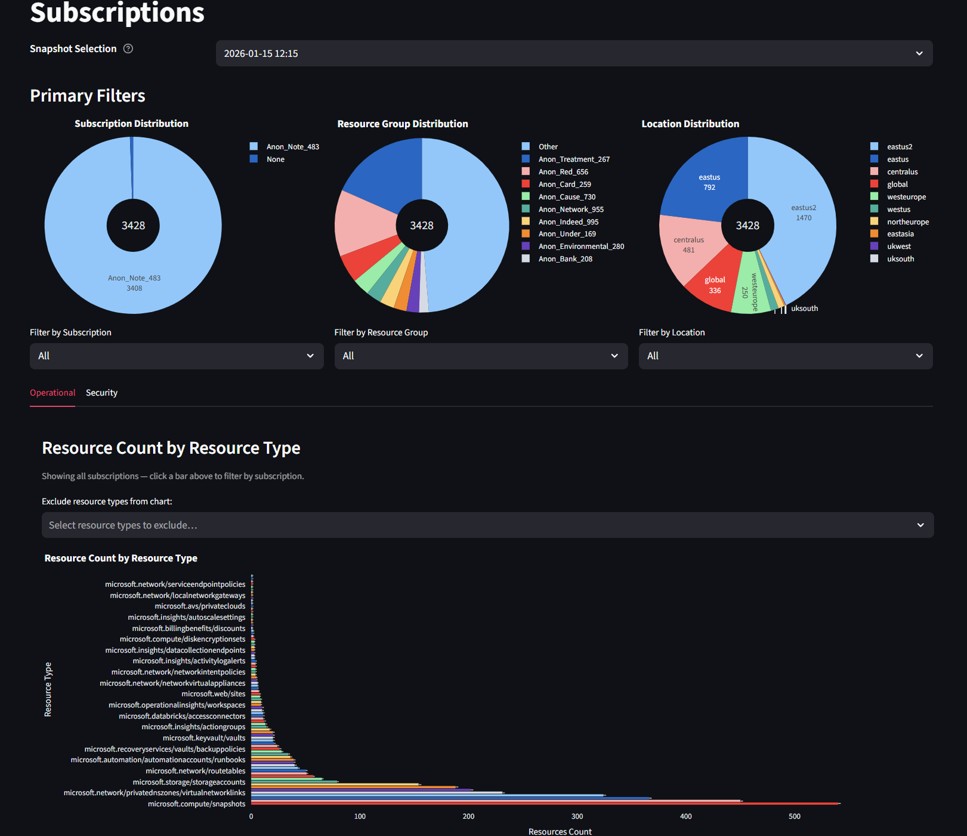Open the snapshot date dropdown

pyautogui.click(x=573, y=53)
